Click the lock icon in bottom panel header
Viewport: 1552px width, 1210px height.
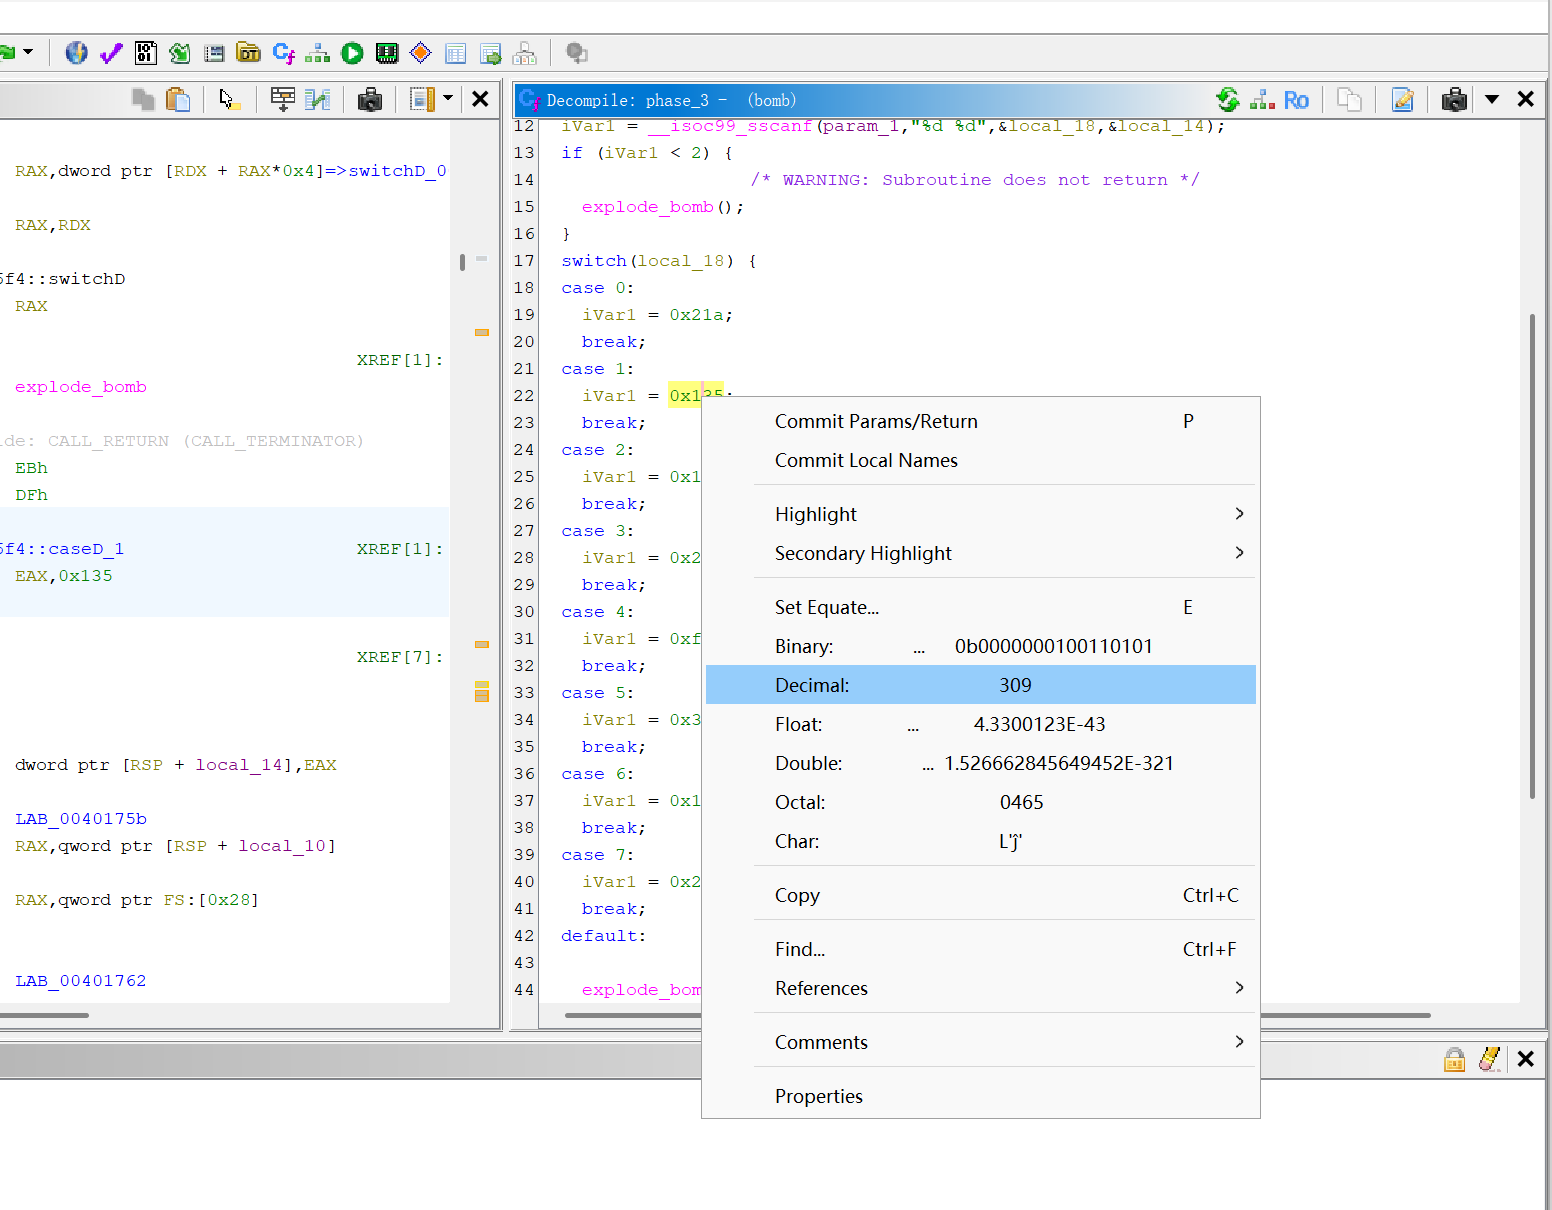coord(1455,1059)
